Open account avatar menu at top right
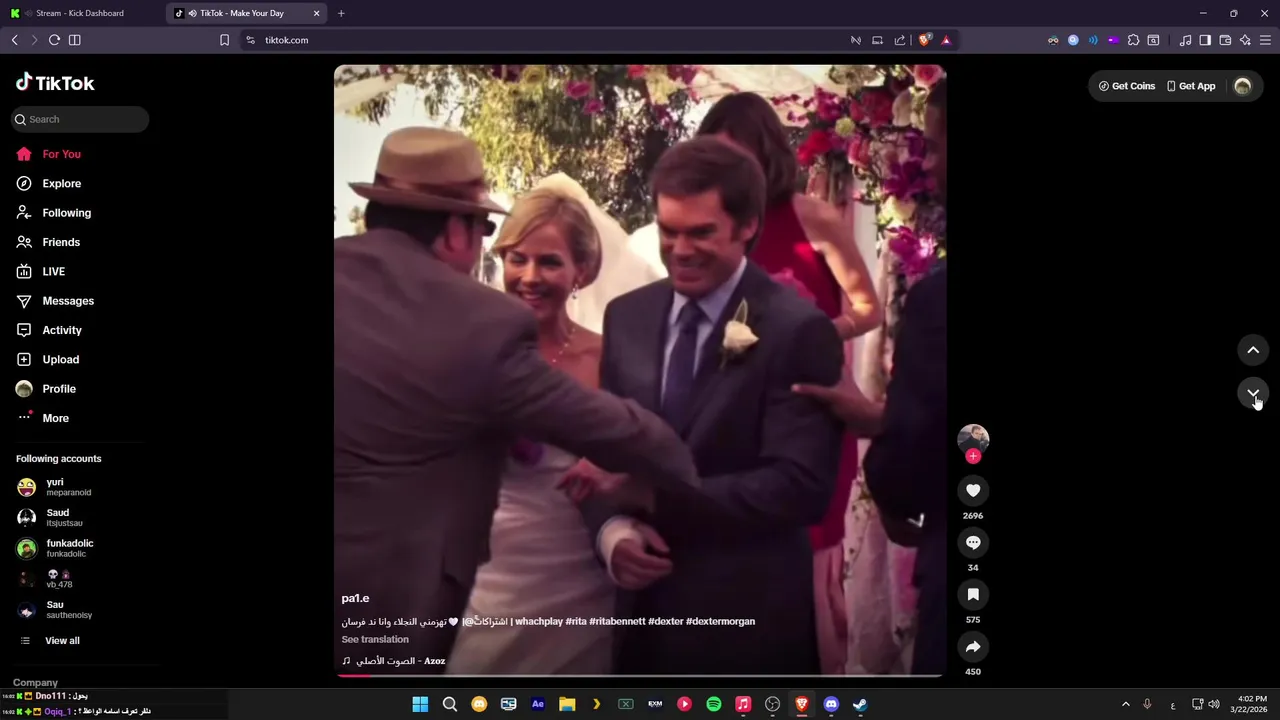 coord(1243,86)
